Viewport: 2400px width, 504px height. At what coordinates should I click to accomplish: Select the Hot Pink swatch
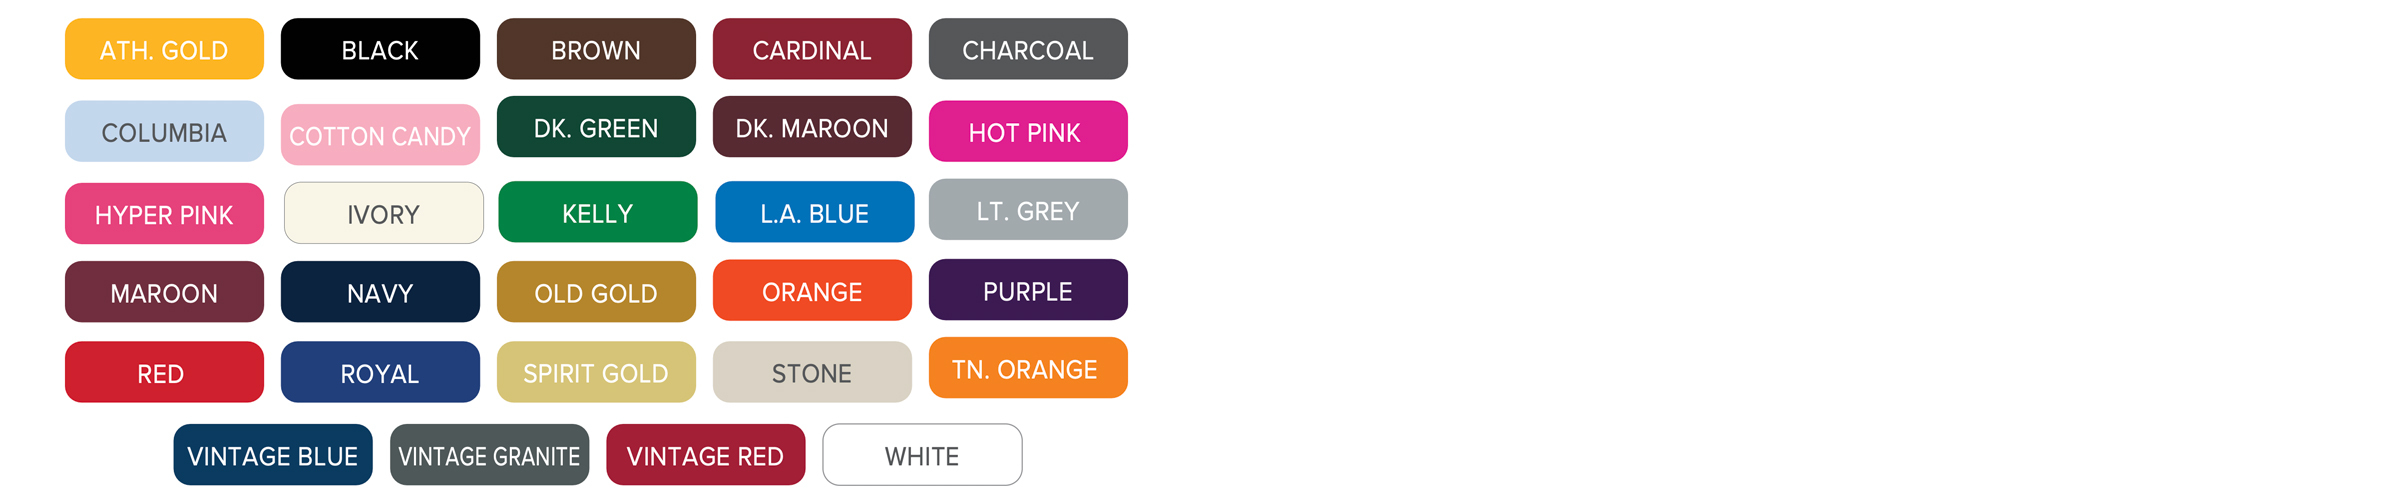1028,131
